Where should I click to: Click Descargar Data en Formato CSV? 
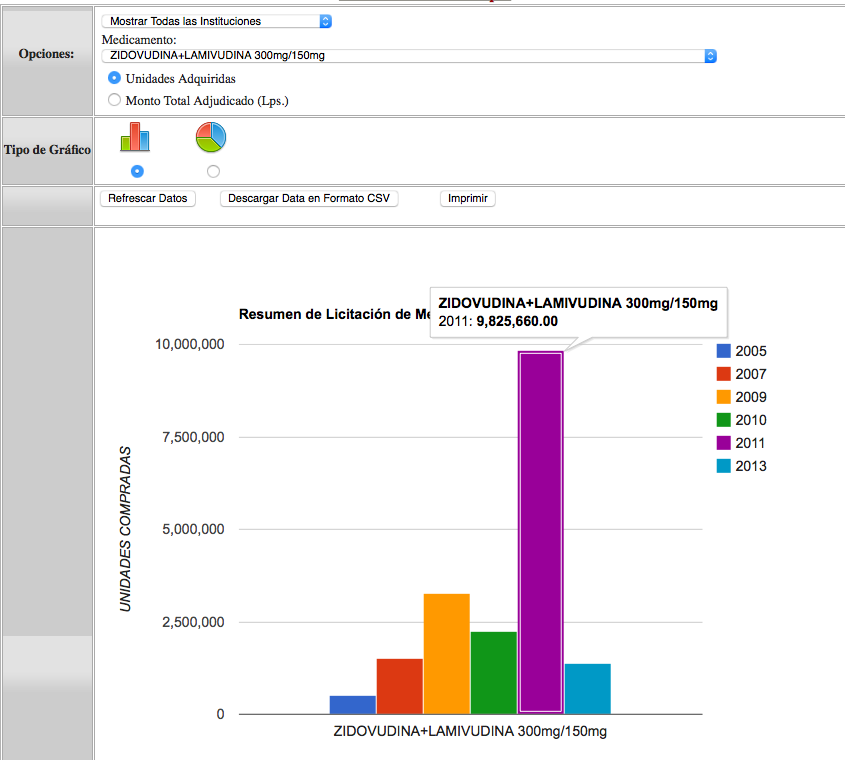309,198
